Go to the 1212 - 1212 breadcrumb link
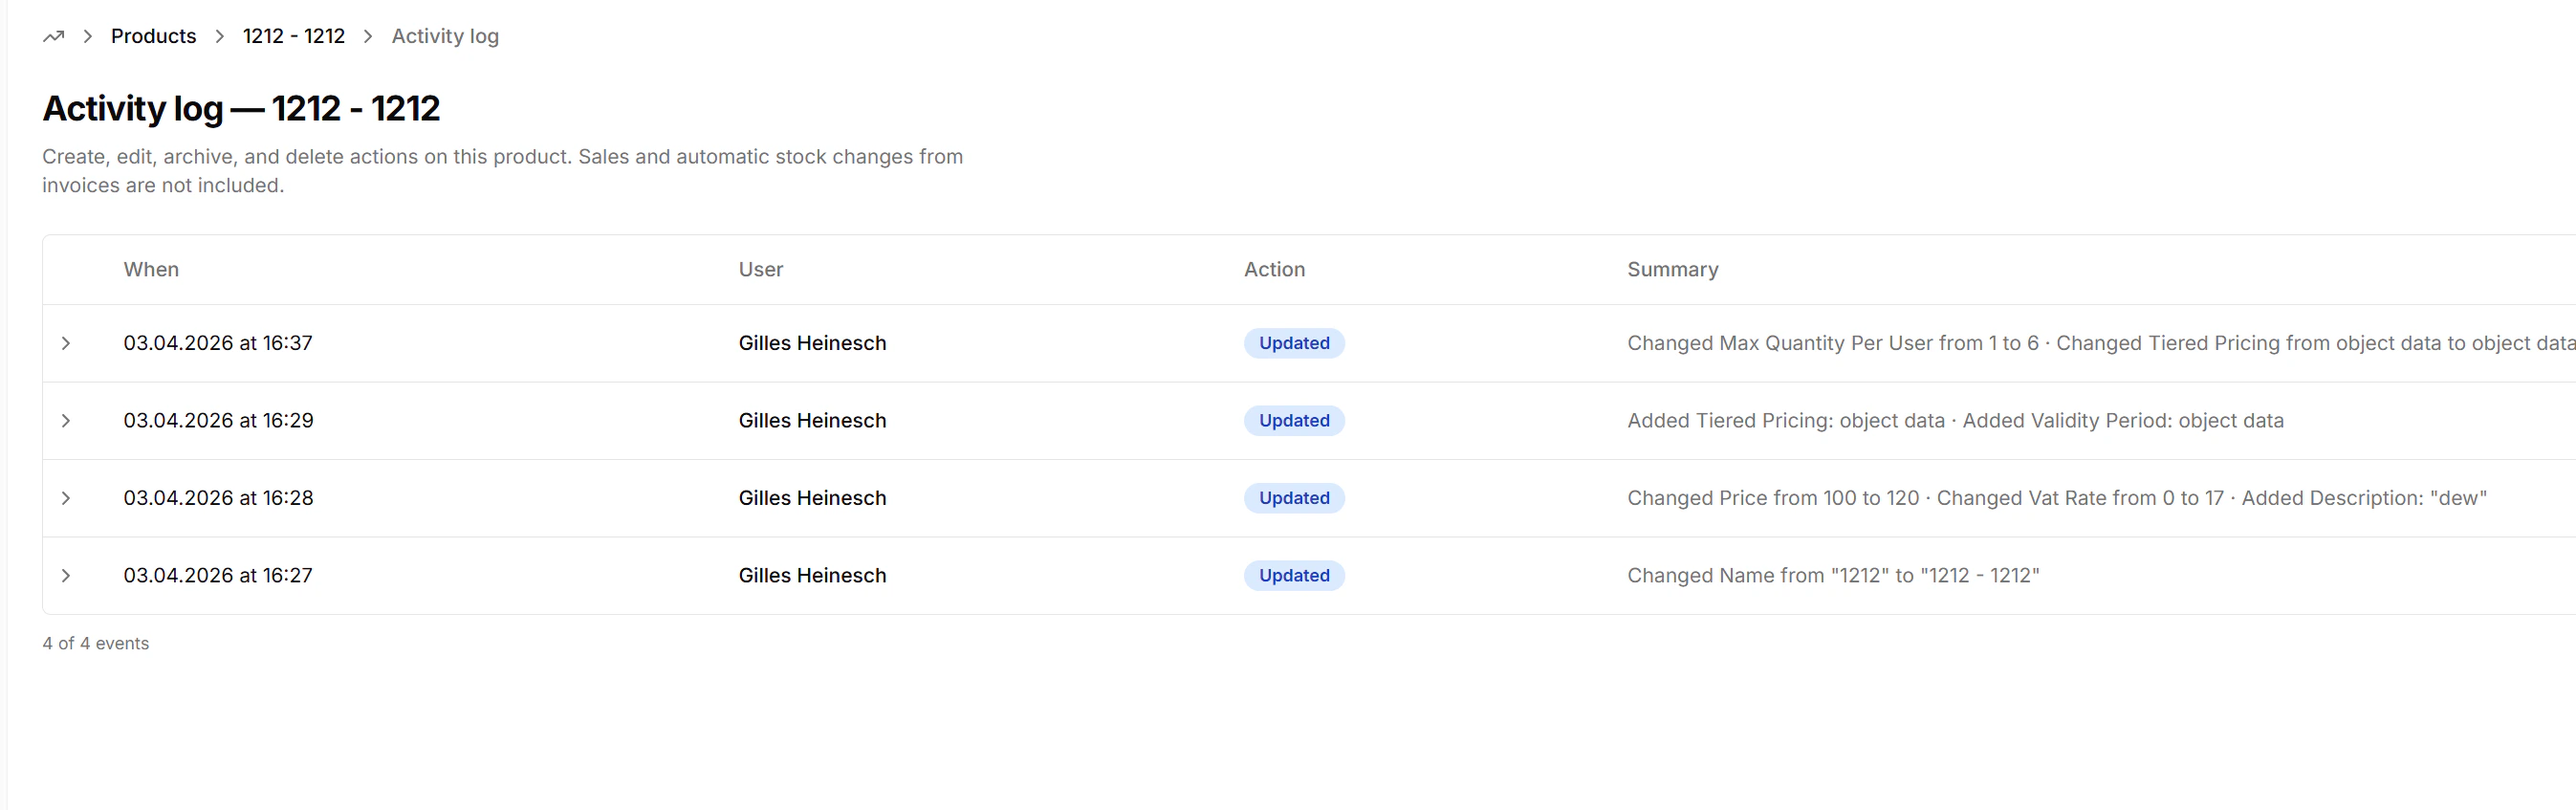 pyautogui.click(x=293, y=37)
